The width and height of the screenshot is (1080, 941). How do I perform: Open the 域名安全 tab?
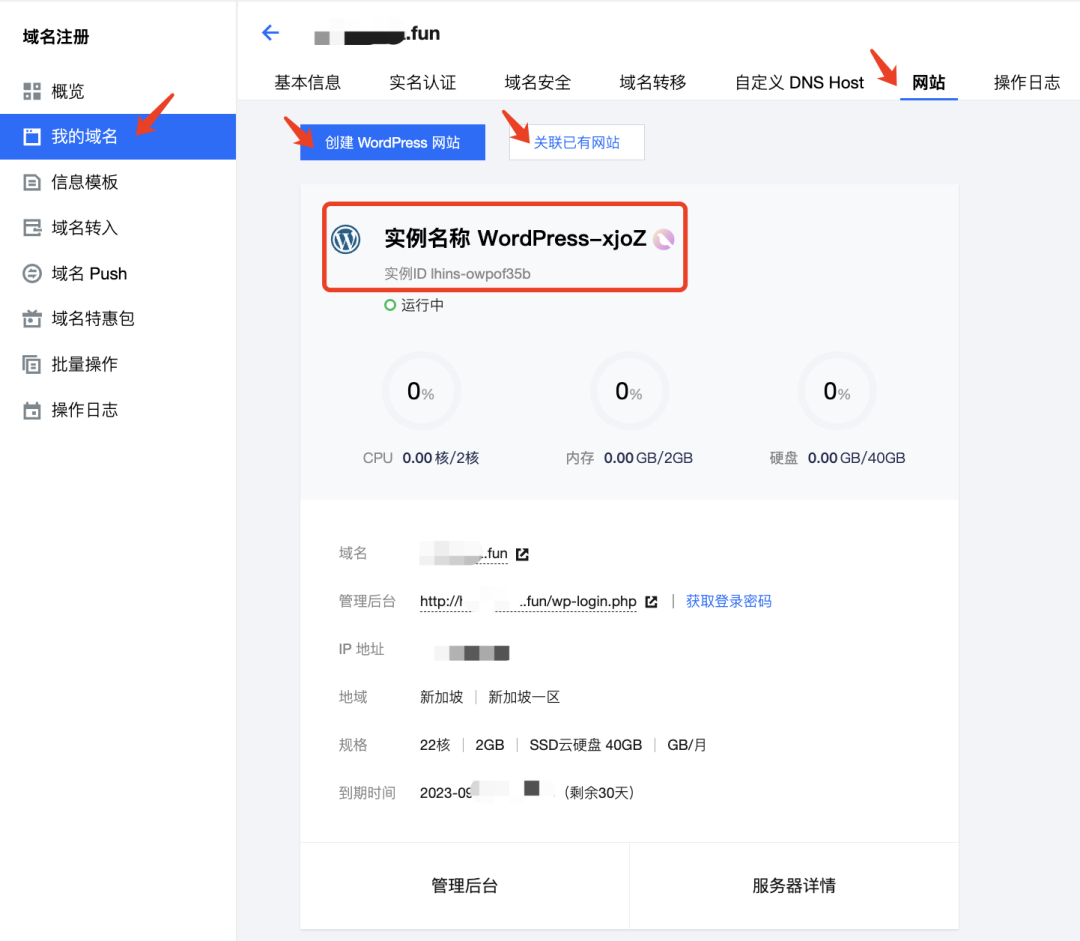(537, 82)
